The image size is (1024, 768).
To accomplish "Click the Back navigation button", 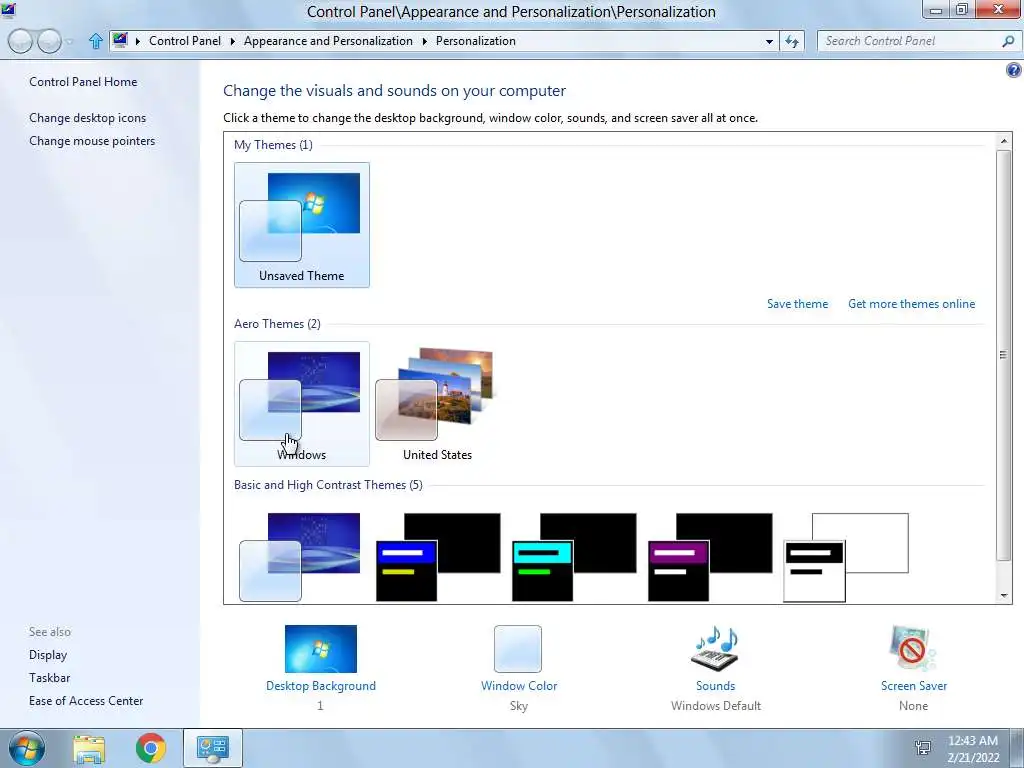I will pyautogui.click(x=20, y=41).
